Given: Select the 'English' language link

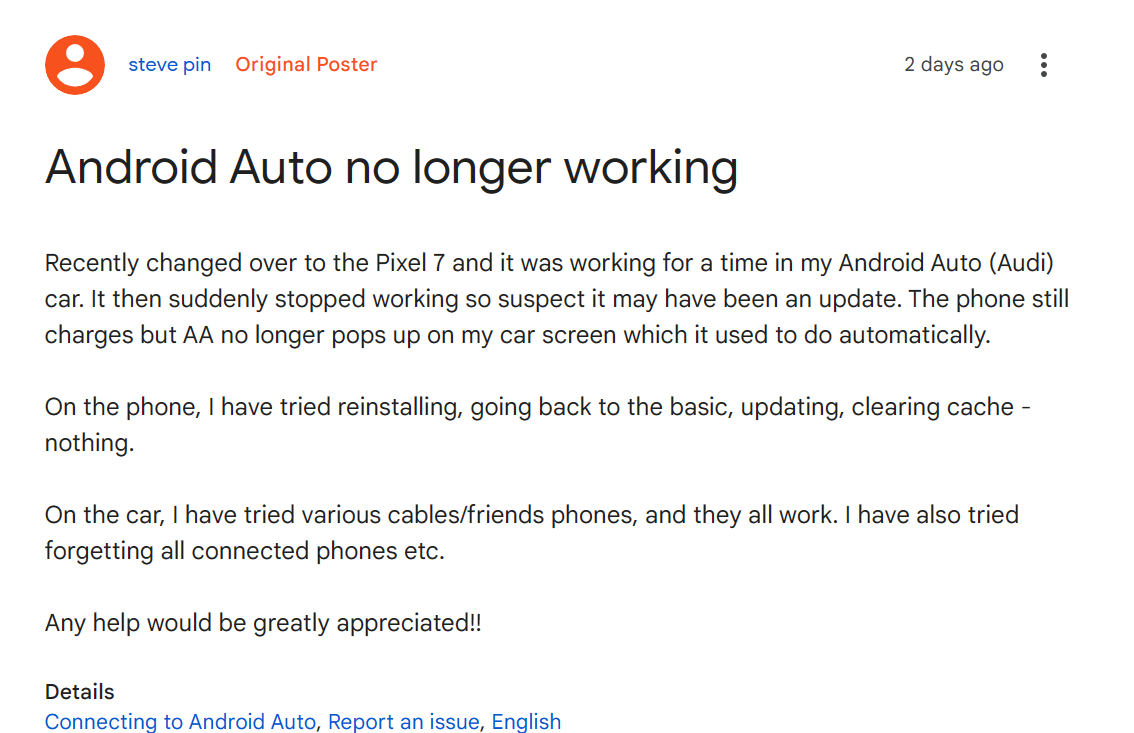Looking at the screenshot, I should pyautogui.click(x=526, y=721).
